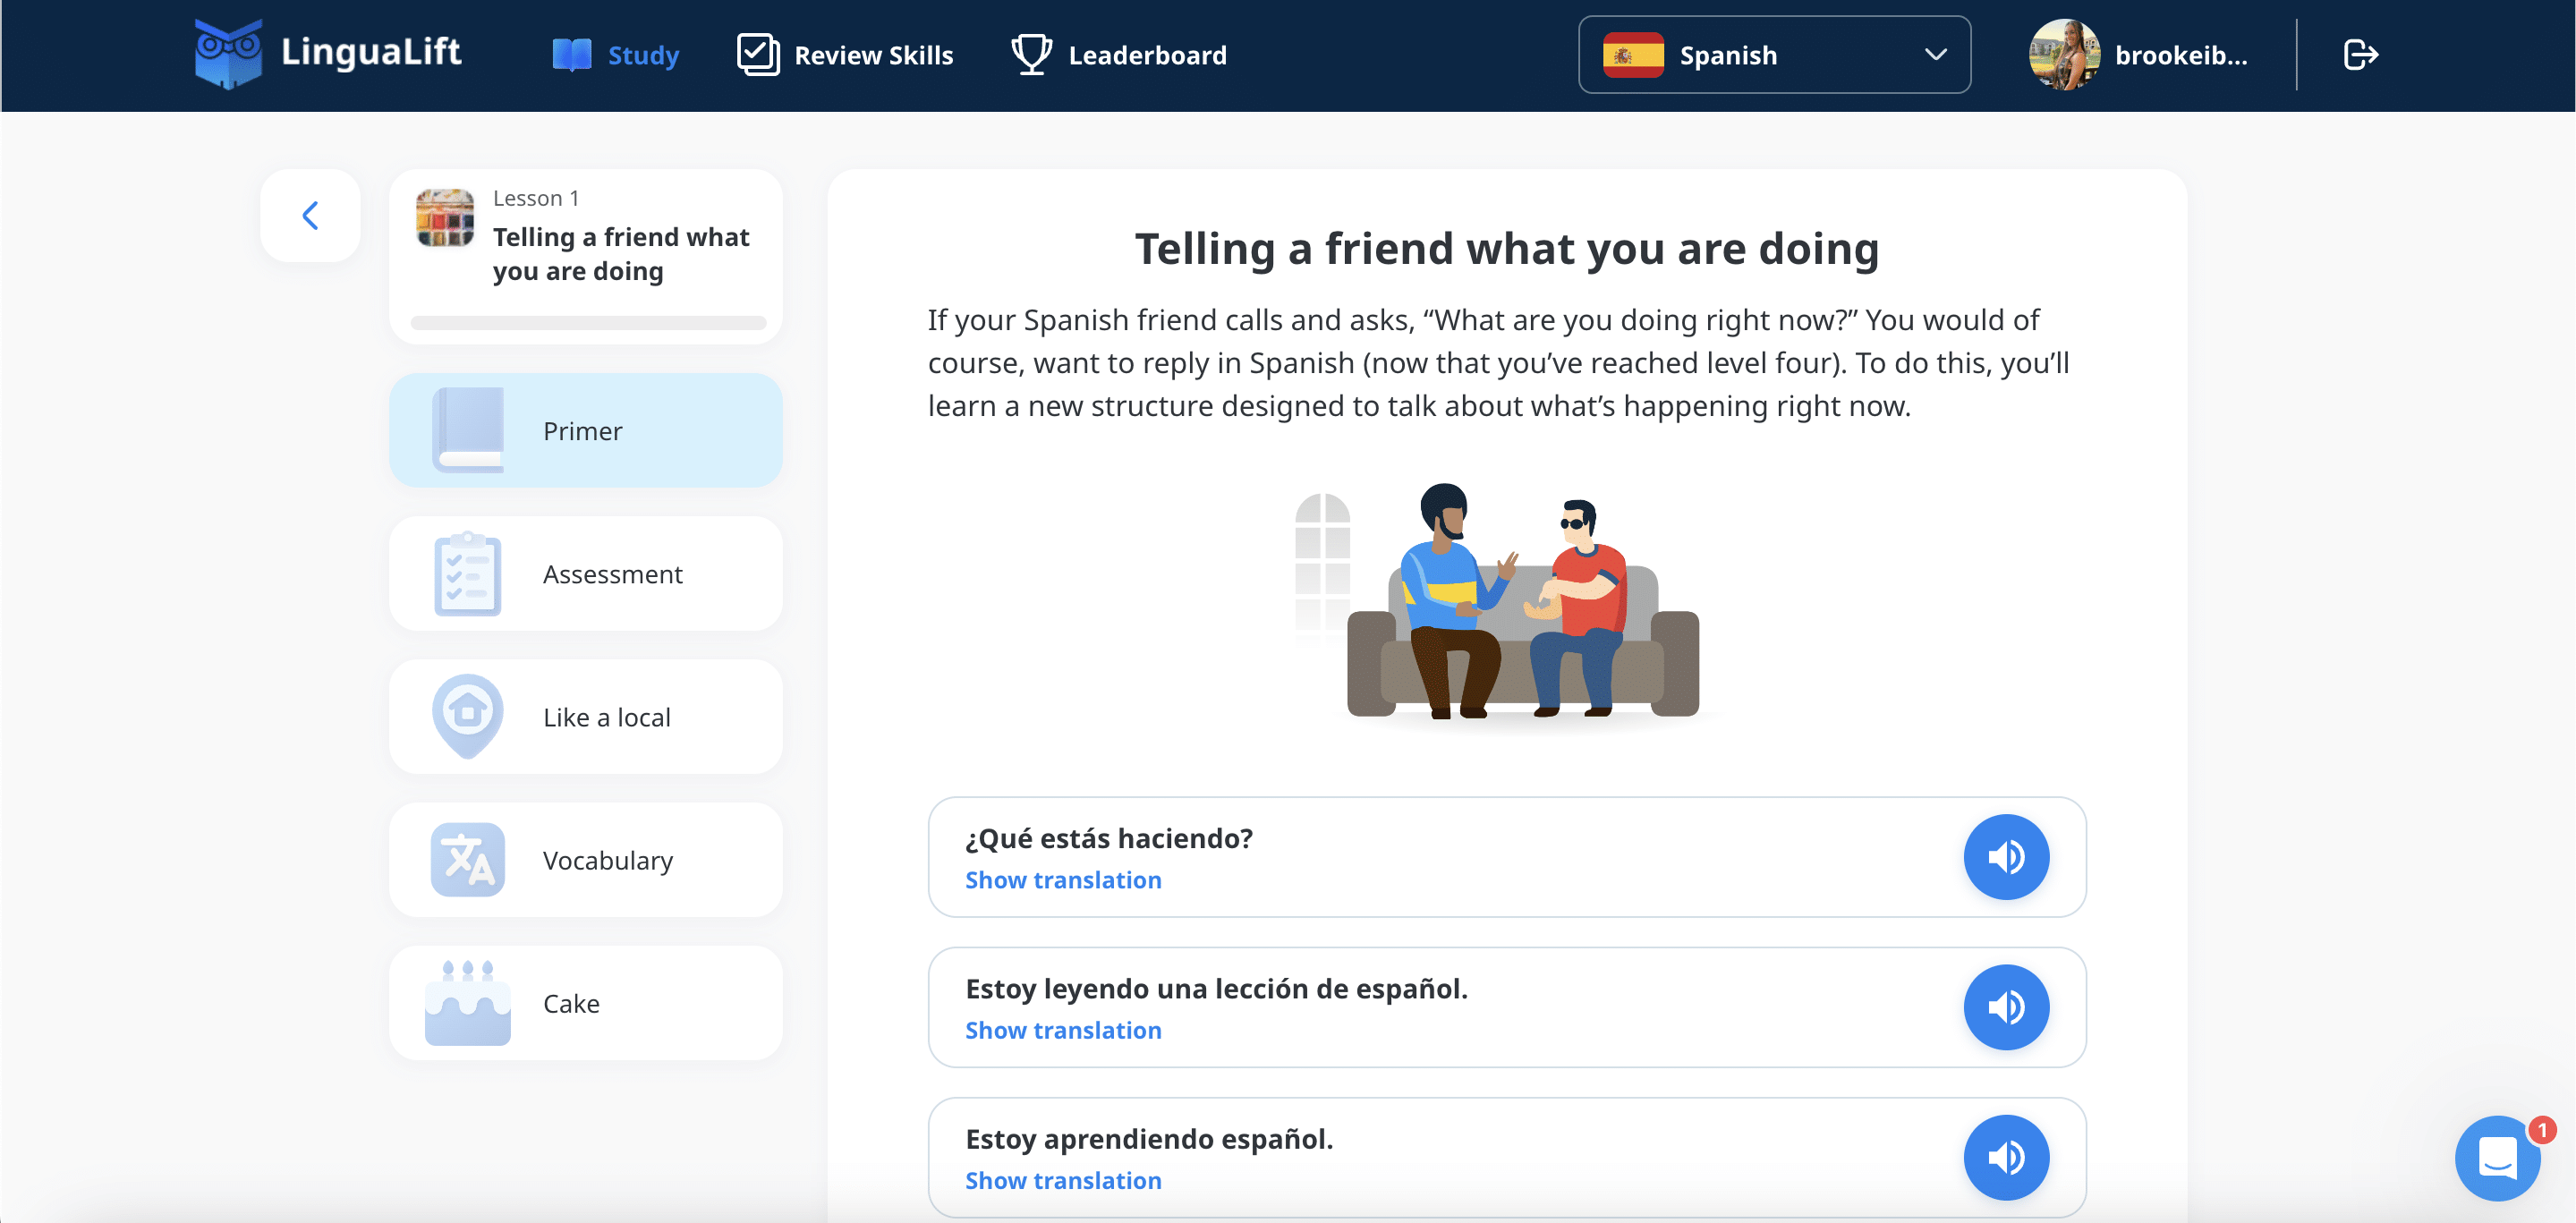Screen dimensions: 2576x1223
Task: Click the Vocabulary section icon
Action: (x=465, y=859)
